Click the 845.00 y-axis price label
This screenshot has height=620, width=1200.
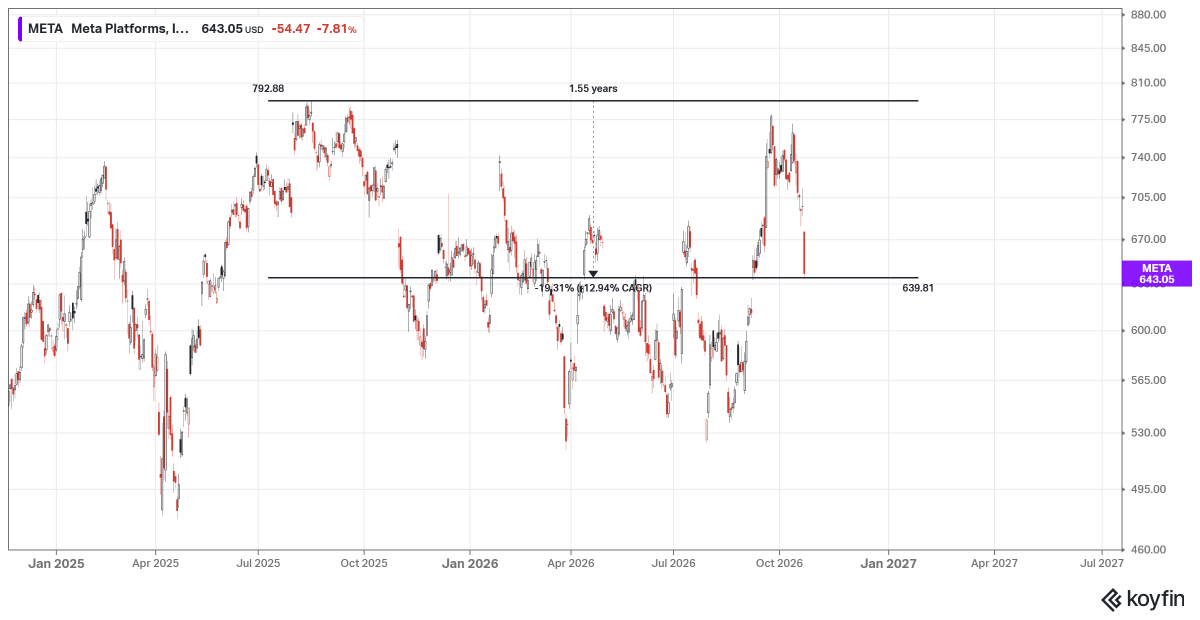point(1148,48)
